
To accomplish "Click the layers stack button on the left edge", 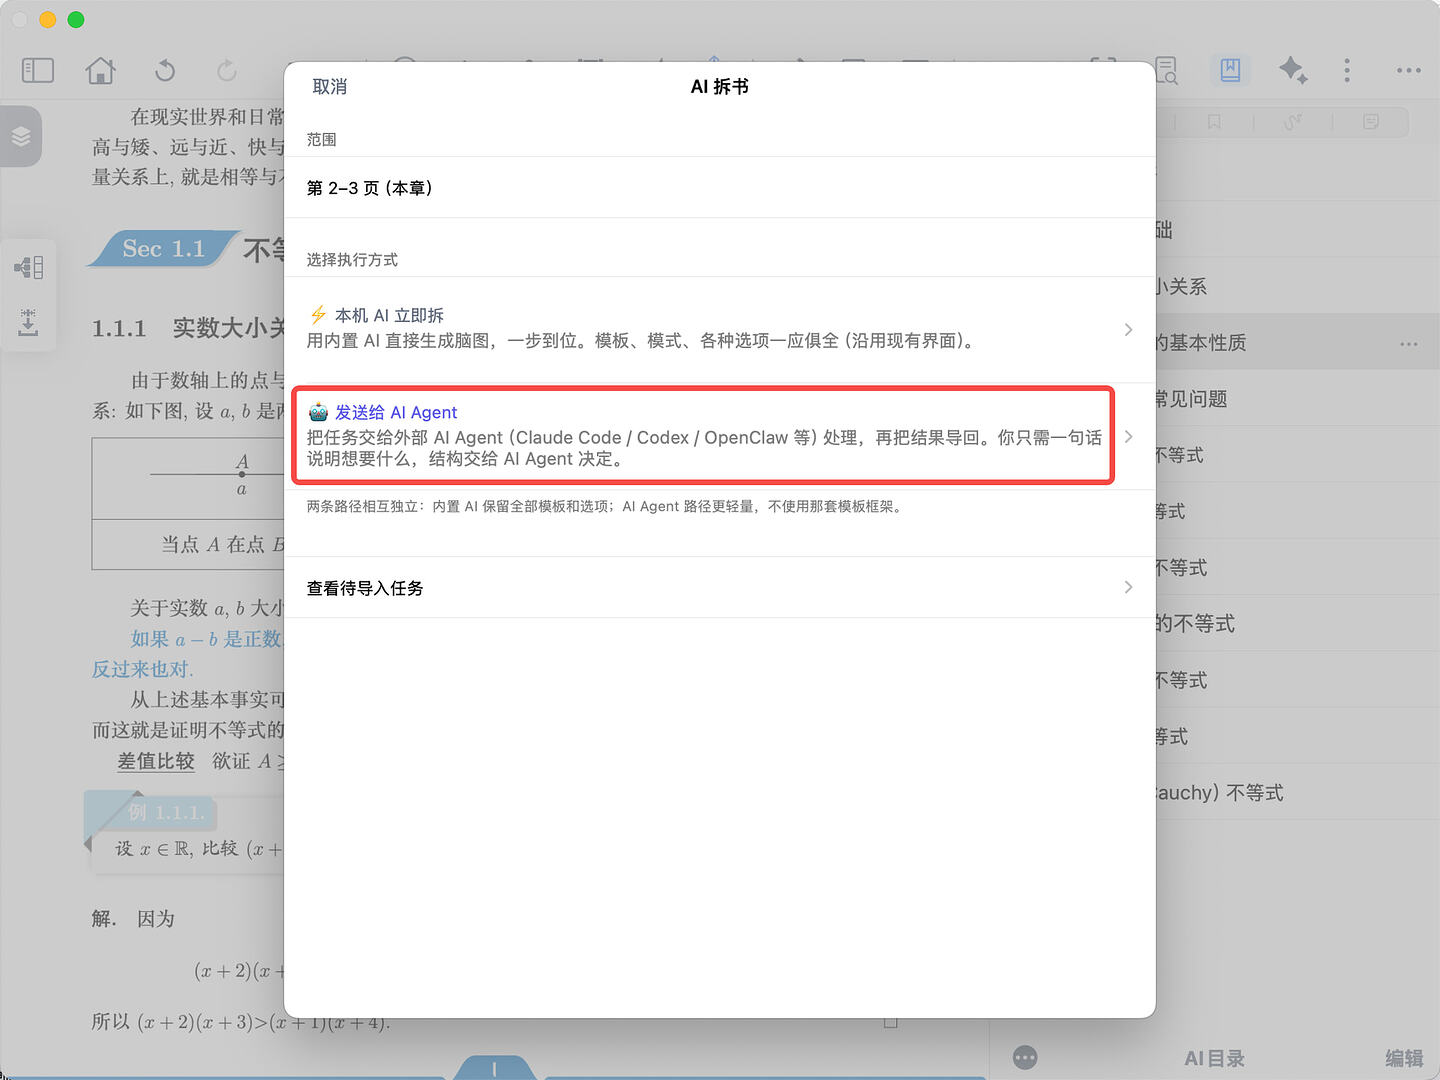I will 21,137.
